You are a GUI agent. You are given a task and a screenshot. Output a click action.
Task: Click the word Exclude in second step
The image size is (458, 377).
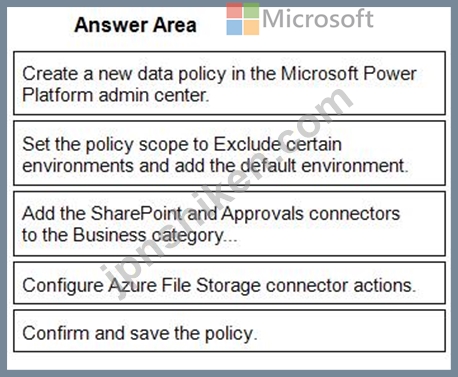pos(247,144)
